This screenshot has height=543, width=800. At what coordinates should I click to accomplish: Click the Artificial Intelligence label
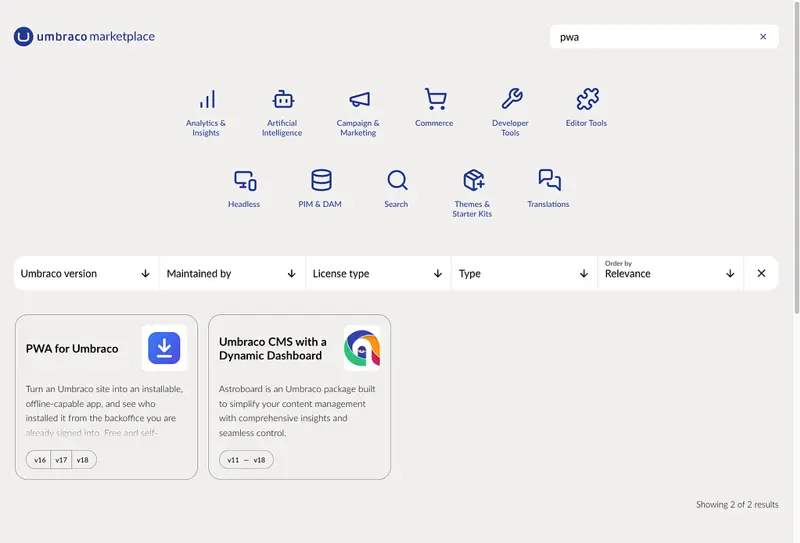point(282,128)
